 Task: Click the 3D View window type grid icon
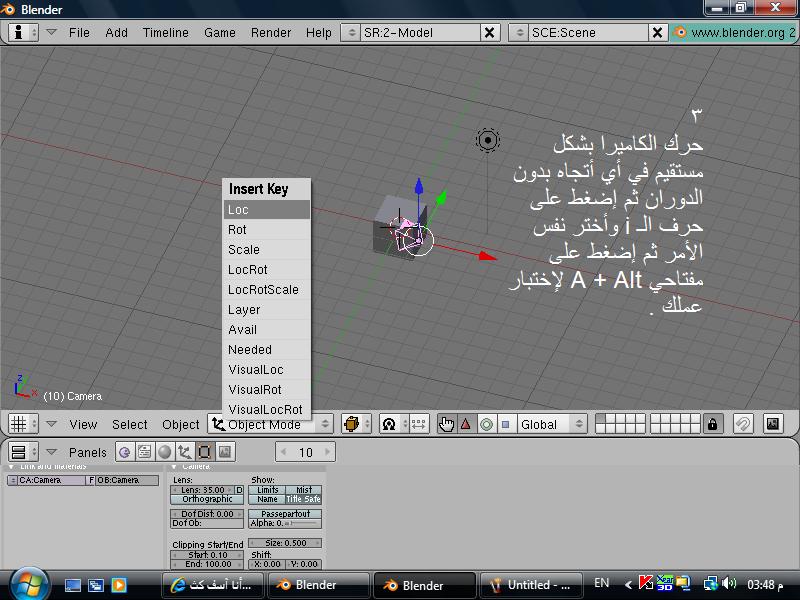tap(23, 424)
